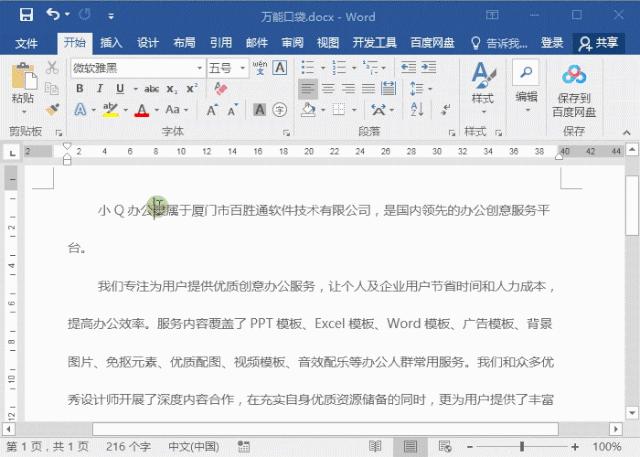640x457 pixels.
Task: Toggle Italic formatting
Action: point(100,89)
